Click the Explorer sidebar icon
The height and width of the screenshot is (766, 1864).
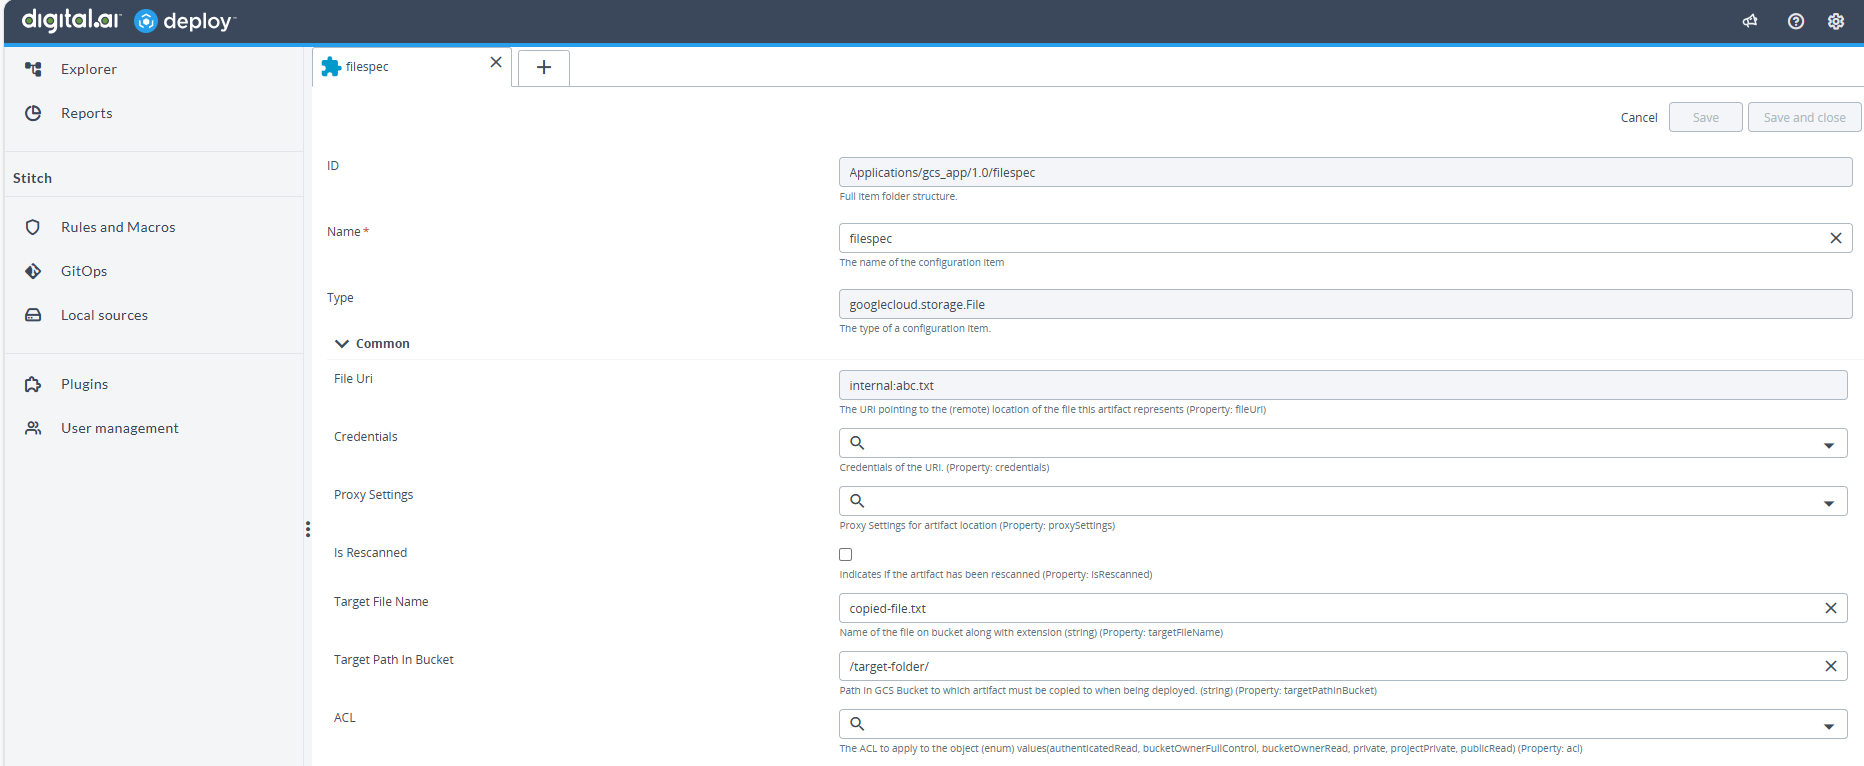tap(33, 69)
